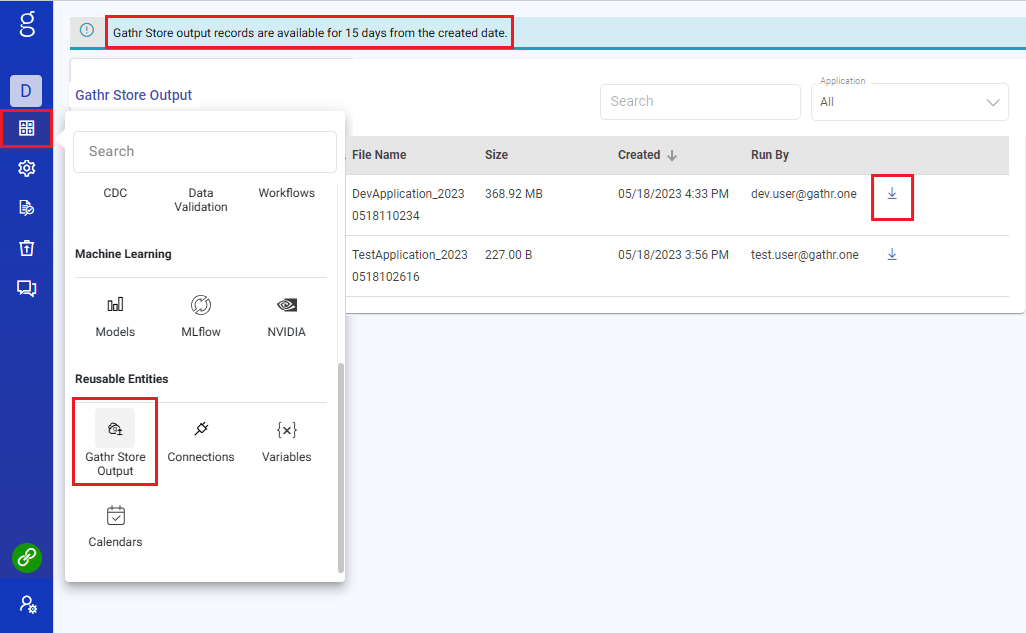Open Gathr Store Output menu item
The image size is (1026, 633).
point(115,441)
